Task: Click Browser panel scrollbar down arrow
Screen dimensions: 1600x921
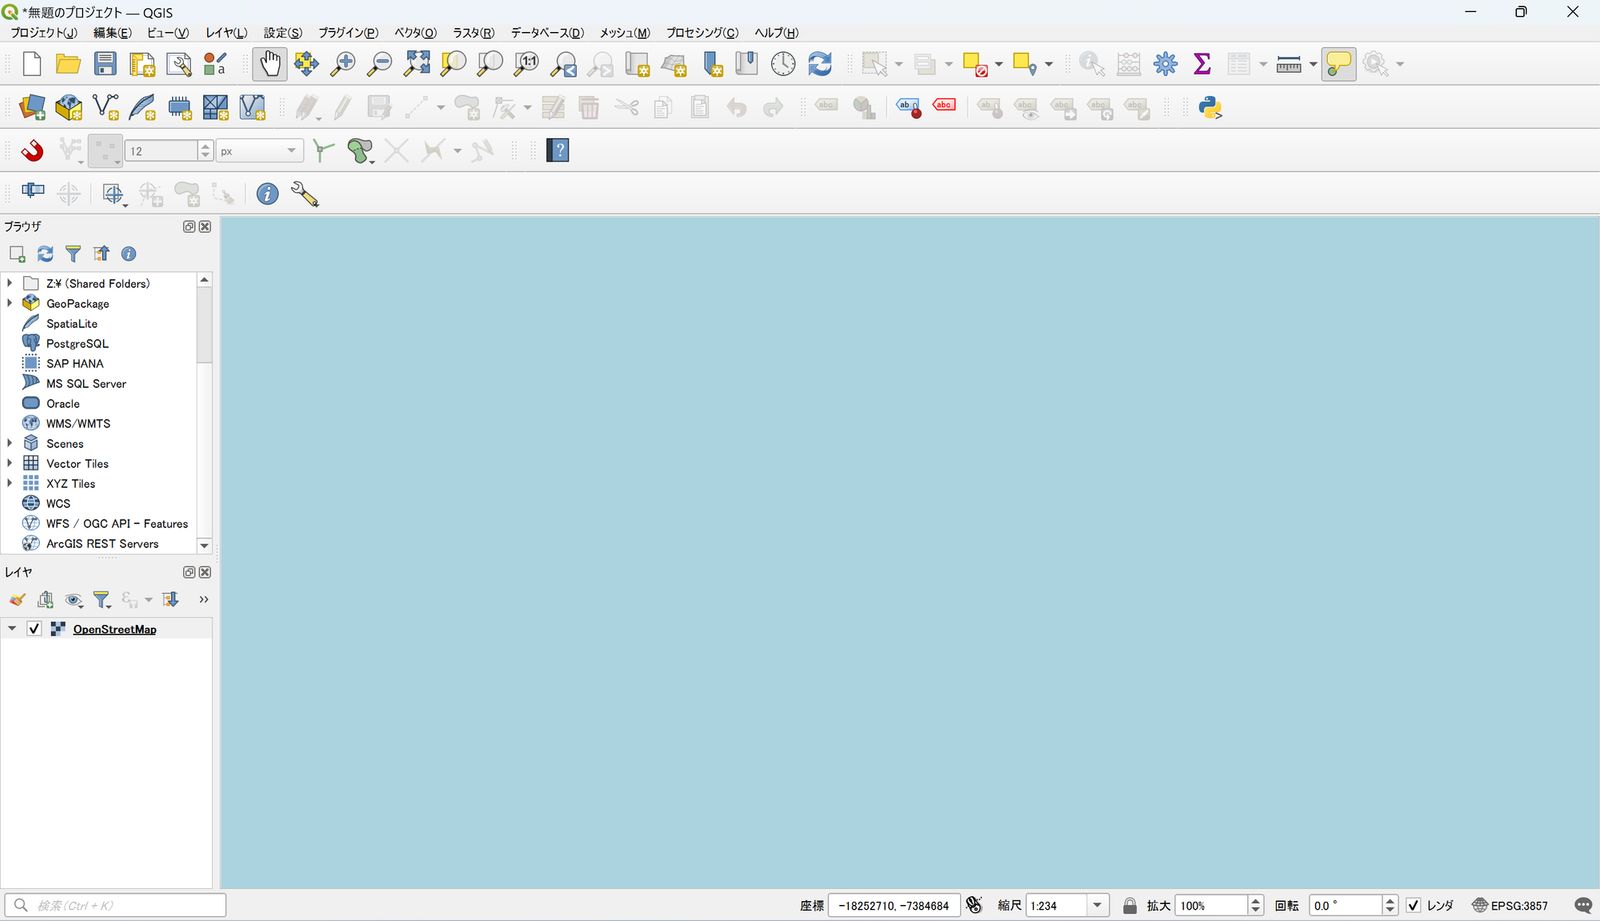Action: tap(204, 546)
